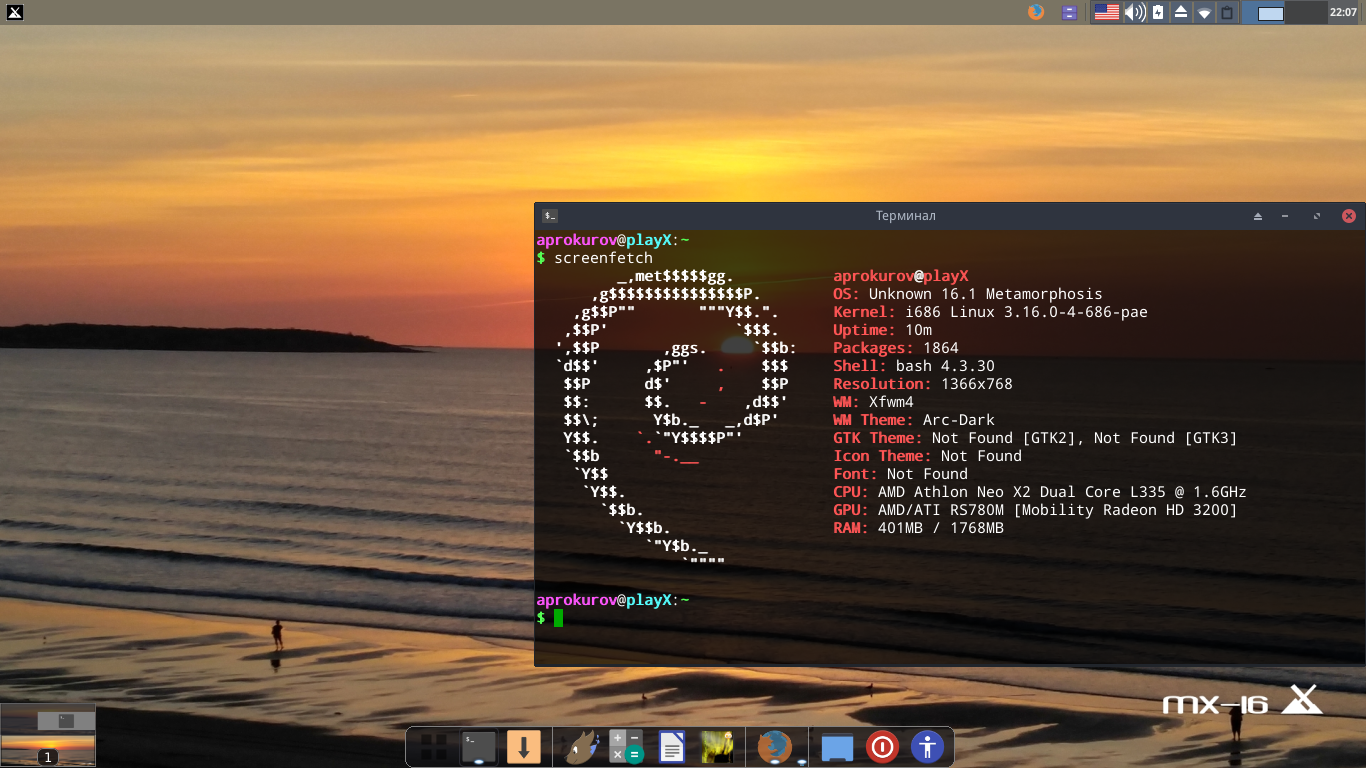1366x768 pixels.
Task: Launch Firefox from the top panel
Action: pyautogui.click(x=1036, y=12)
